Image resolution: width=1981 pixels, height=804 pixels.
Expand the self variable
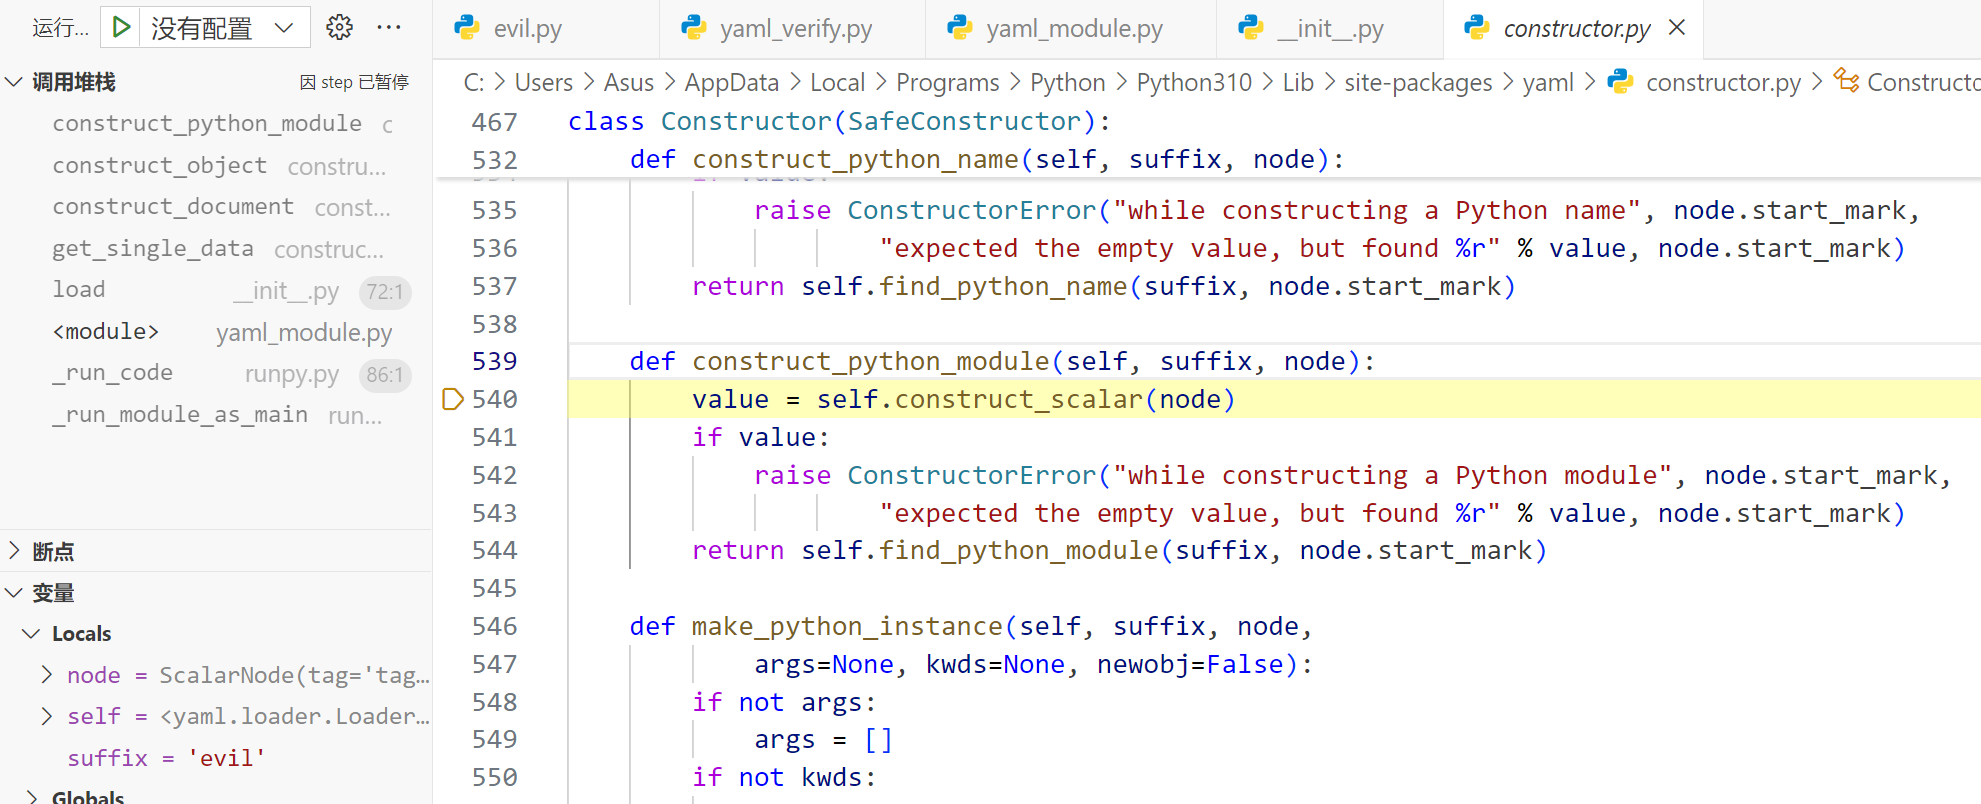(x=47, y=716)
